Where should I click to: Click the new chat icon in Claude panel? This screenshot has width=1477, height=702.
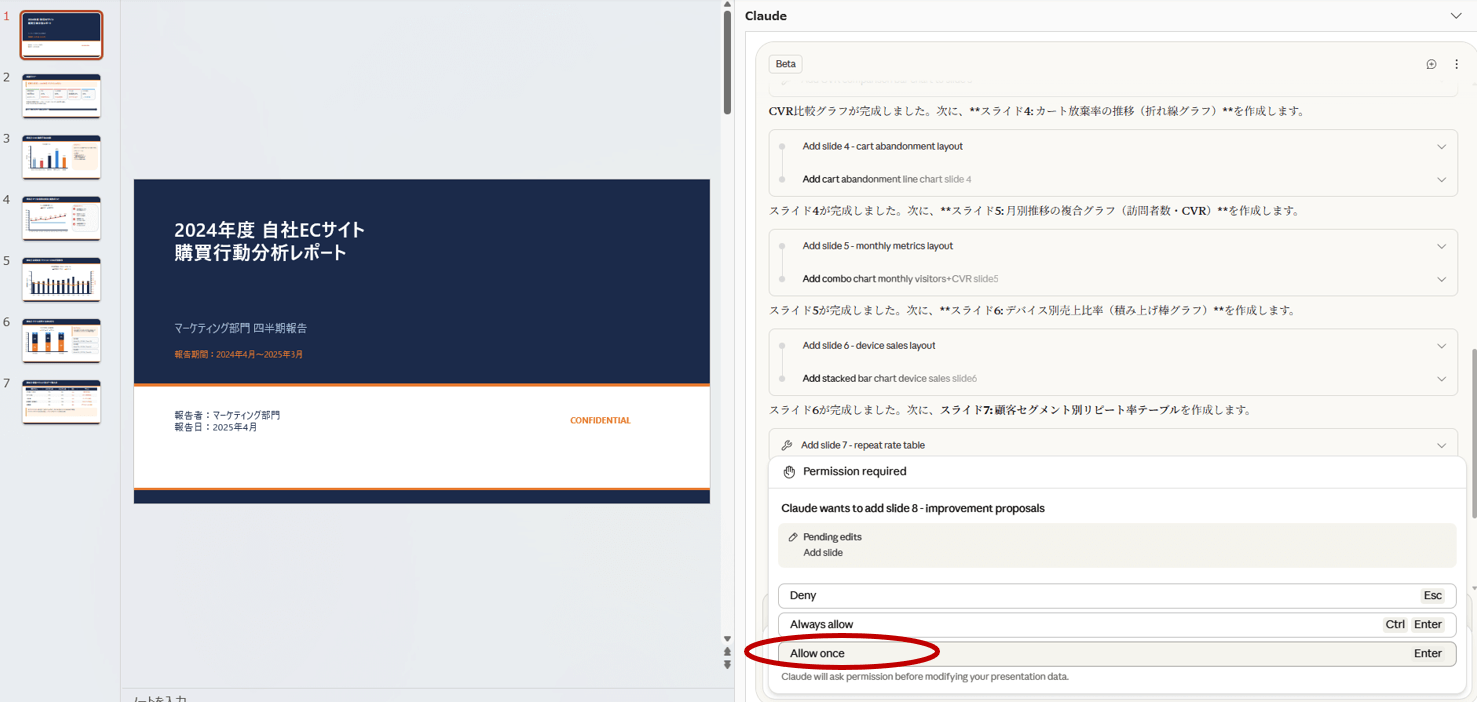point(1431,64)
